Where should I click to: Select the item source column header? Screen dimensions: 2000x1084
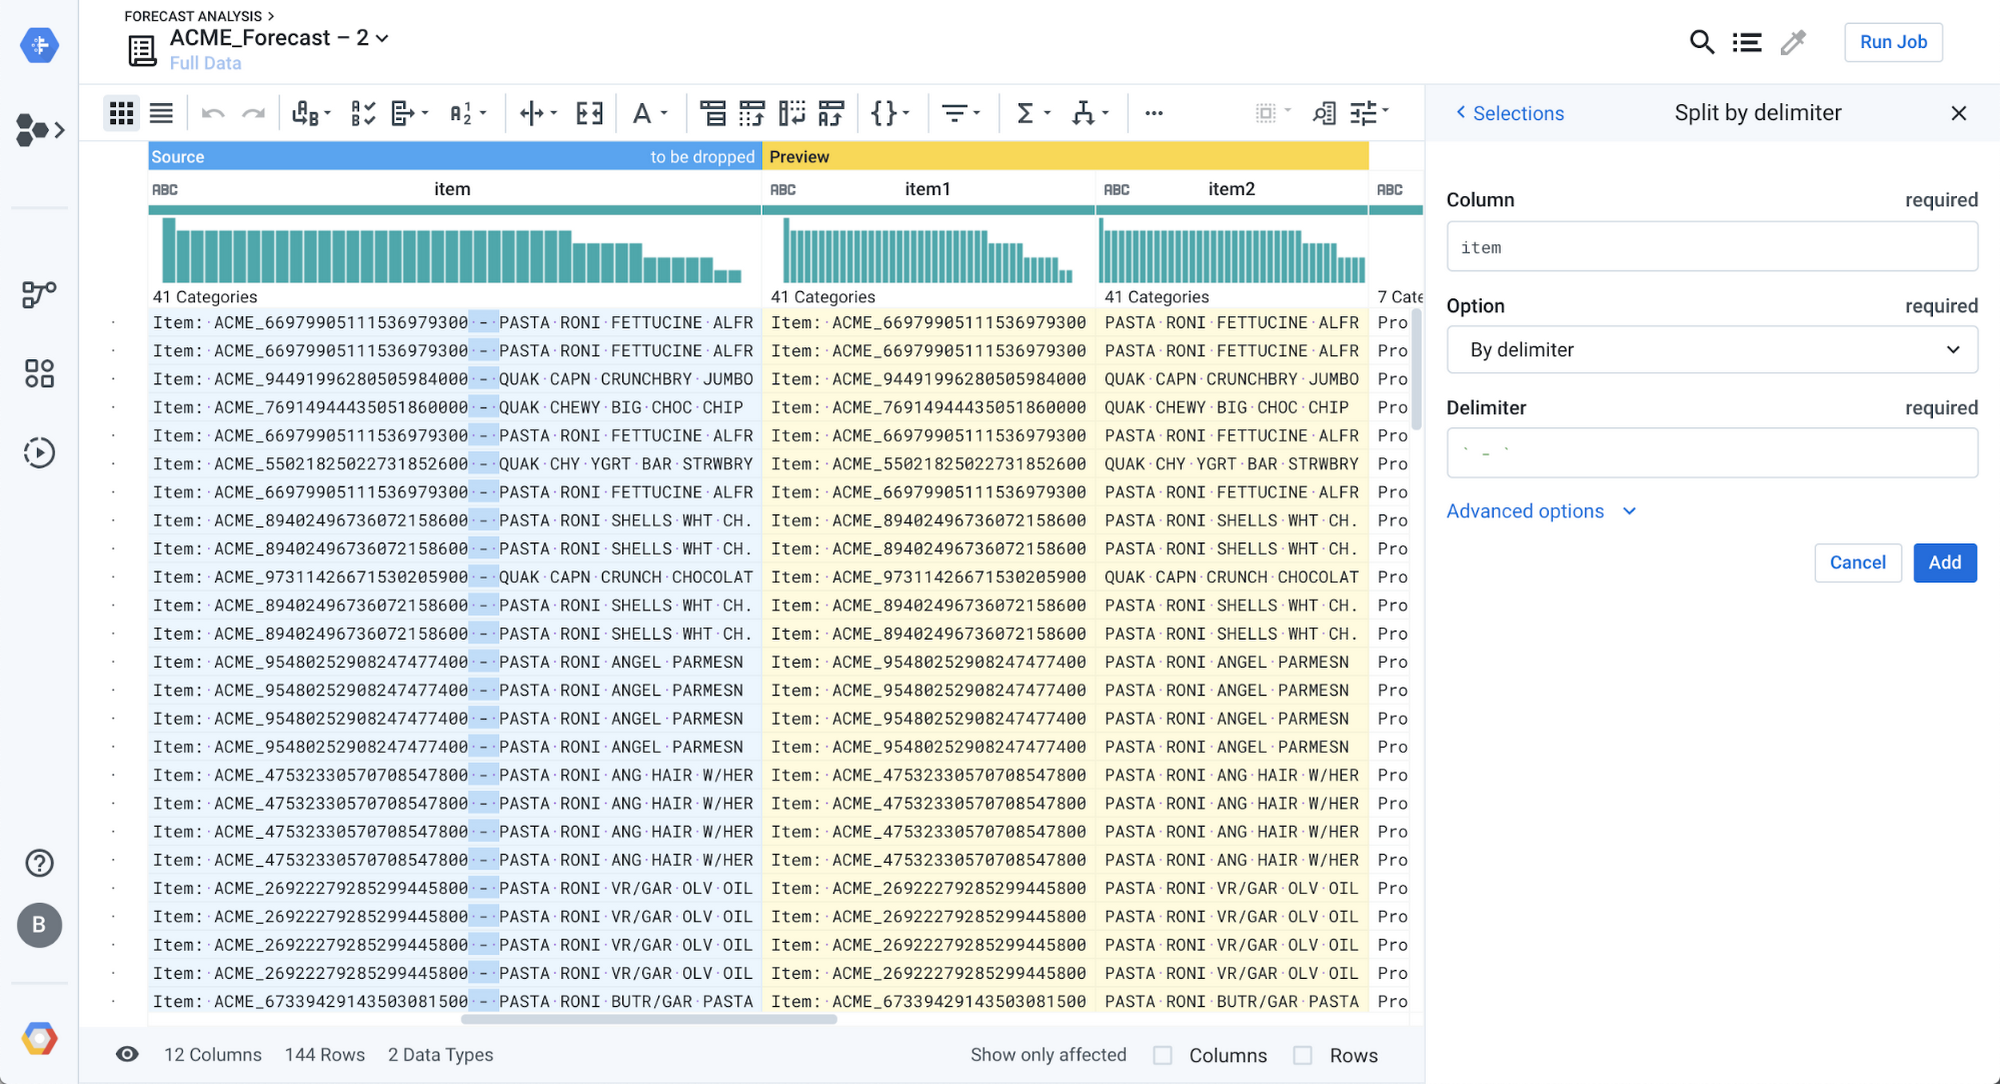[453, 189]
